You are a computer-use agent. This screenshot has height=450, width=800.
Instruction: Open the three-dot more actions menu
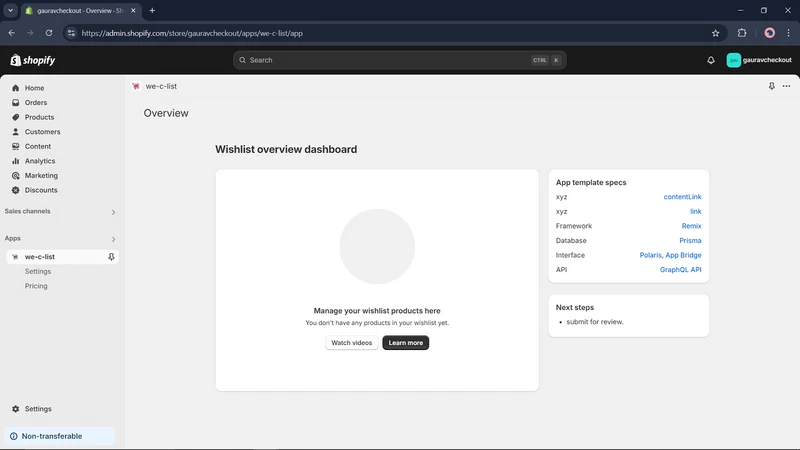786,86
